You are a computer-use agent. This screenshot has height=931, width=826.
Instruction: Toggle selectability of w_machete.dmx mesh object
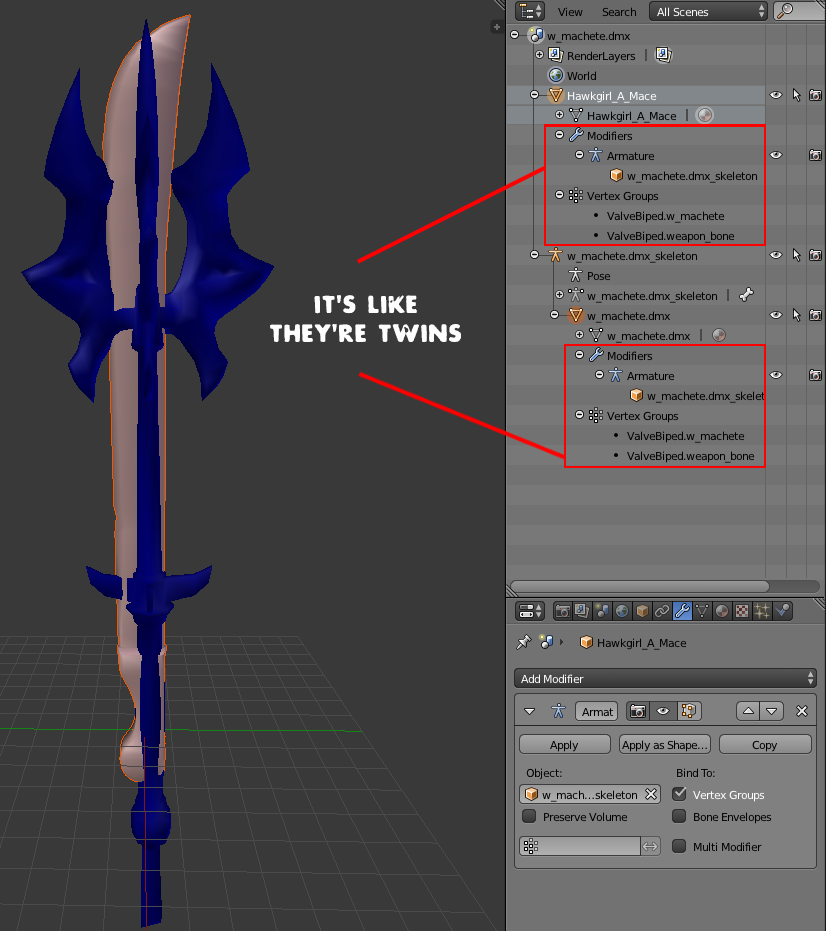[796, 315]
